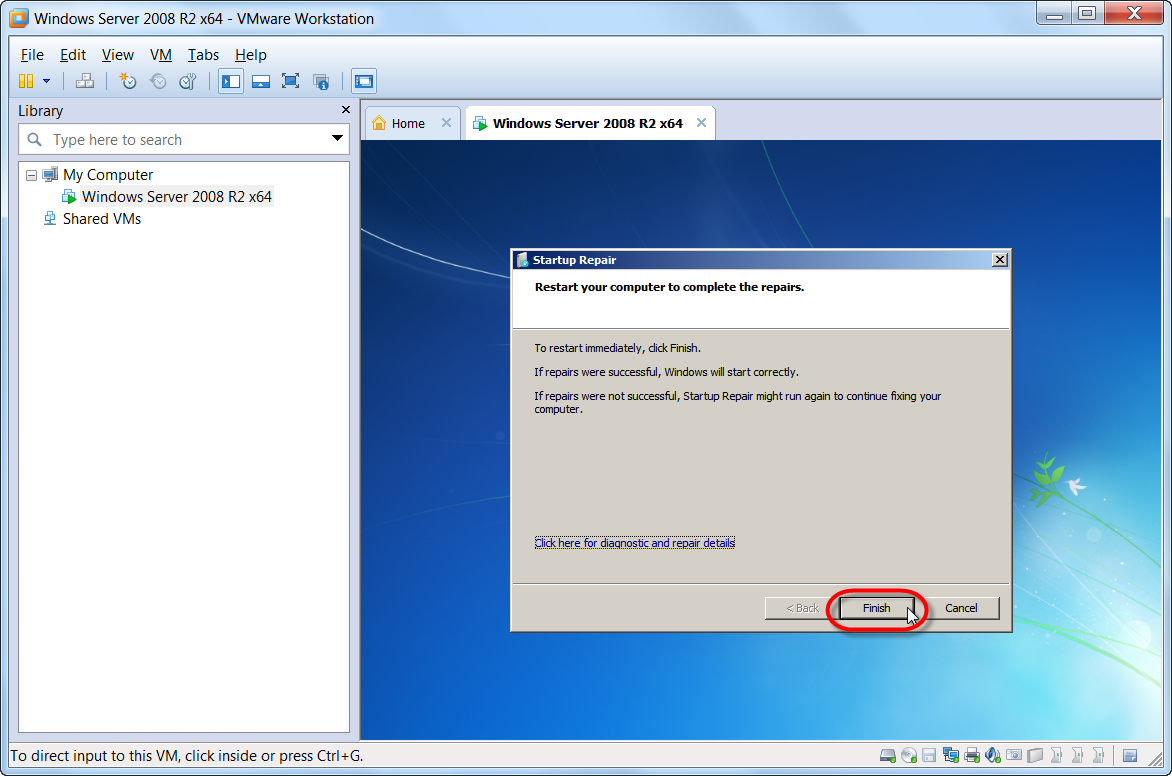
Task: Close the Windows Server 2008 R2 x64 tab
Action: pyautogui.click(x=701, y=123)
